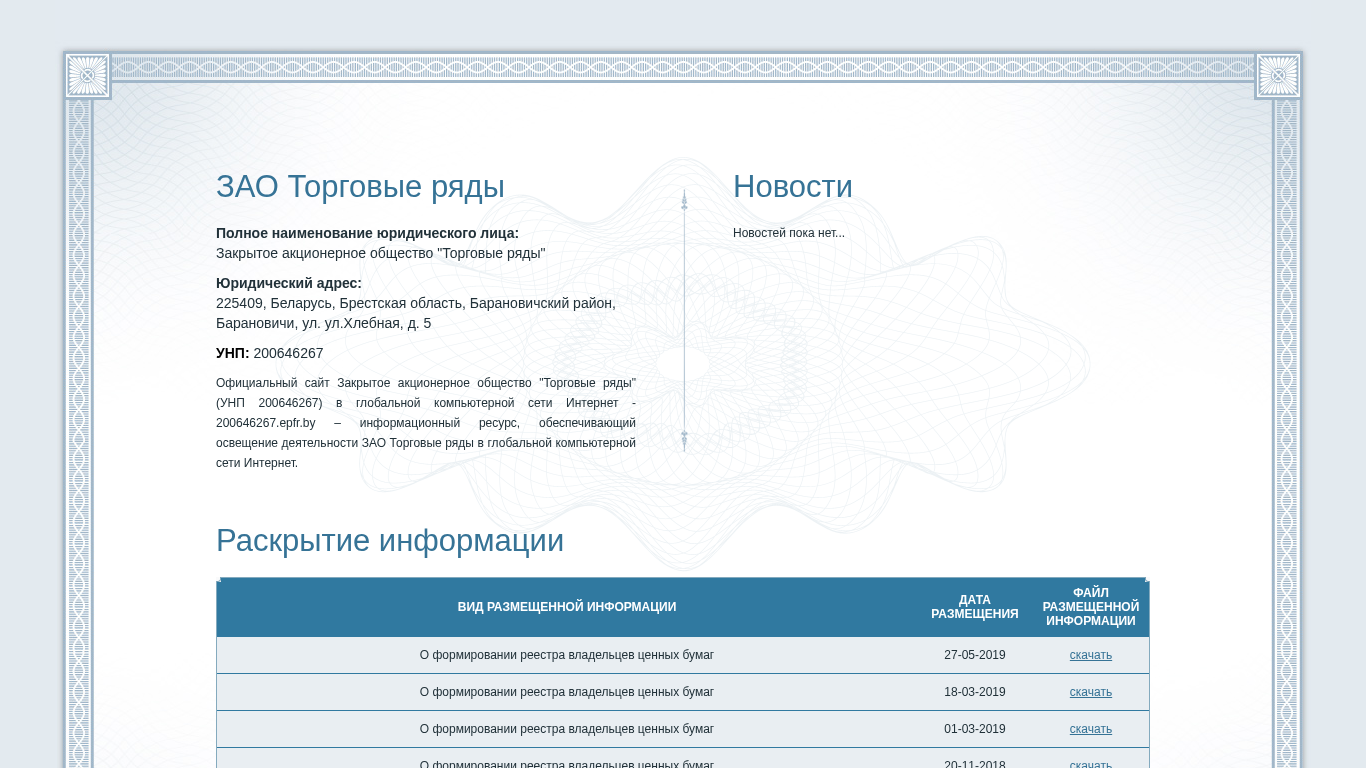Click the first row's registry formation description
Screen dimensions: 1366x768
(566, 655)
